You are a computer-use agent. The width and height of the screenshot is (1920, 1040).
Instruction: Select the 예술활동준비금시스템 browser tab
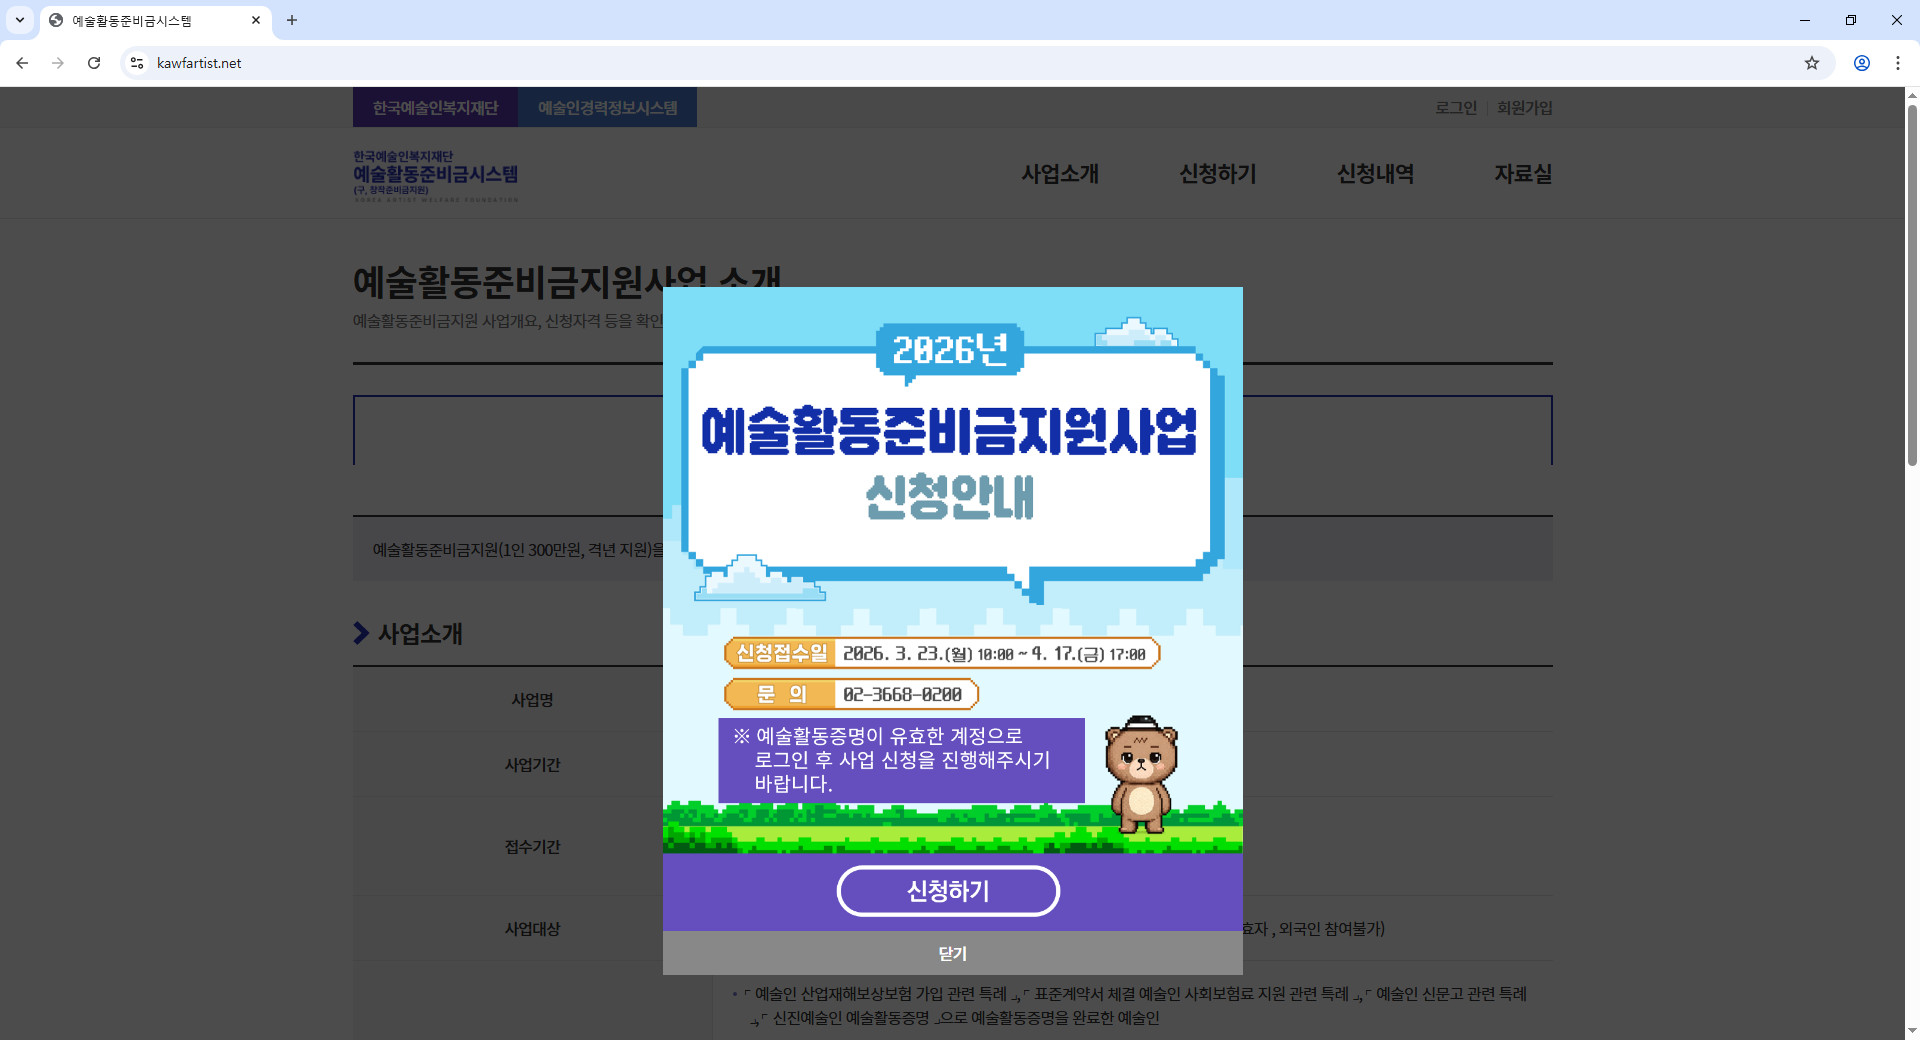click(155, 20)
